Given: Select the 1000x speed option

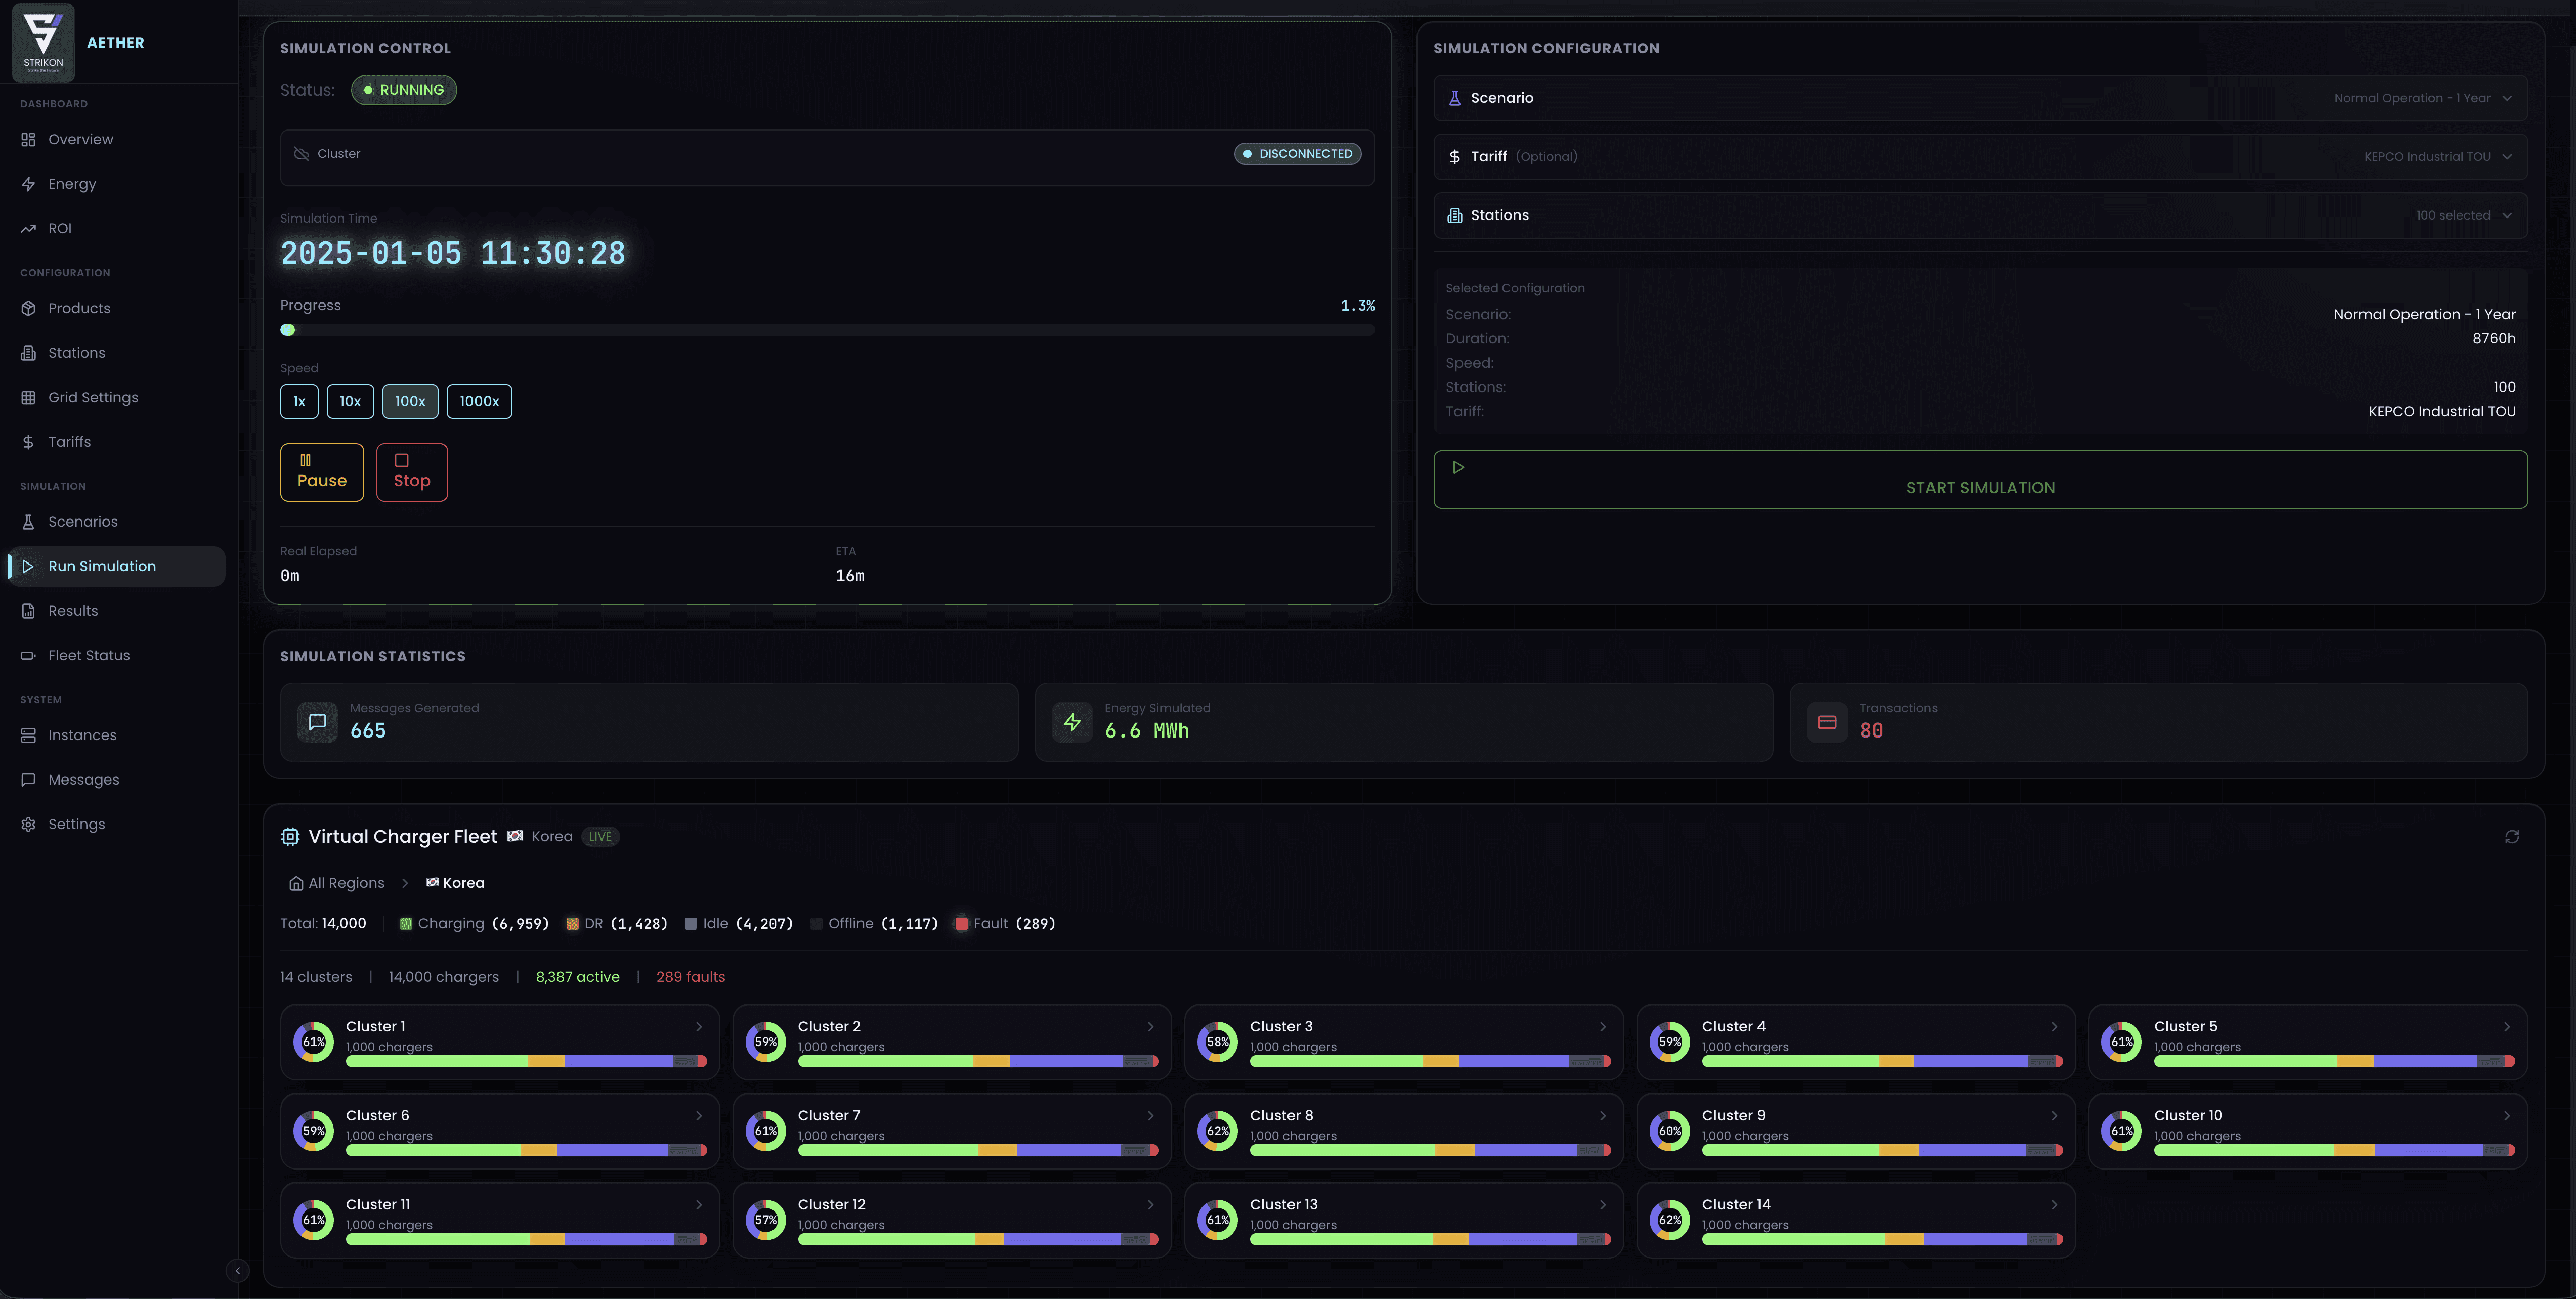Looking at the screenshot, I should 479,401.
